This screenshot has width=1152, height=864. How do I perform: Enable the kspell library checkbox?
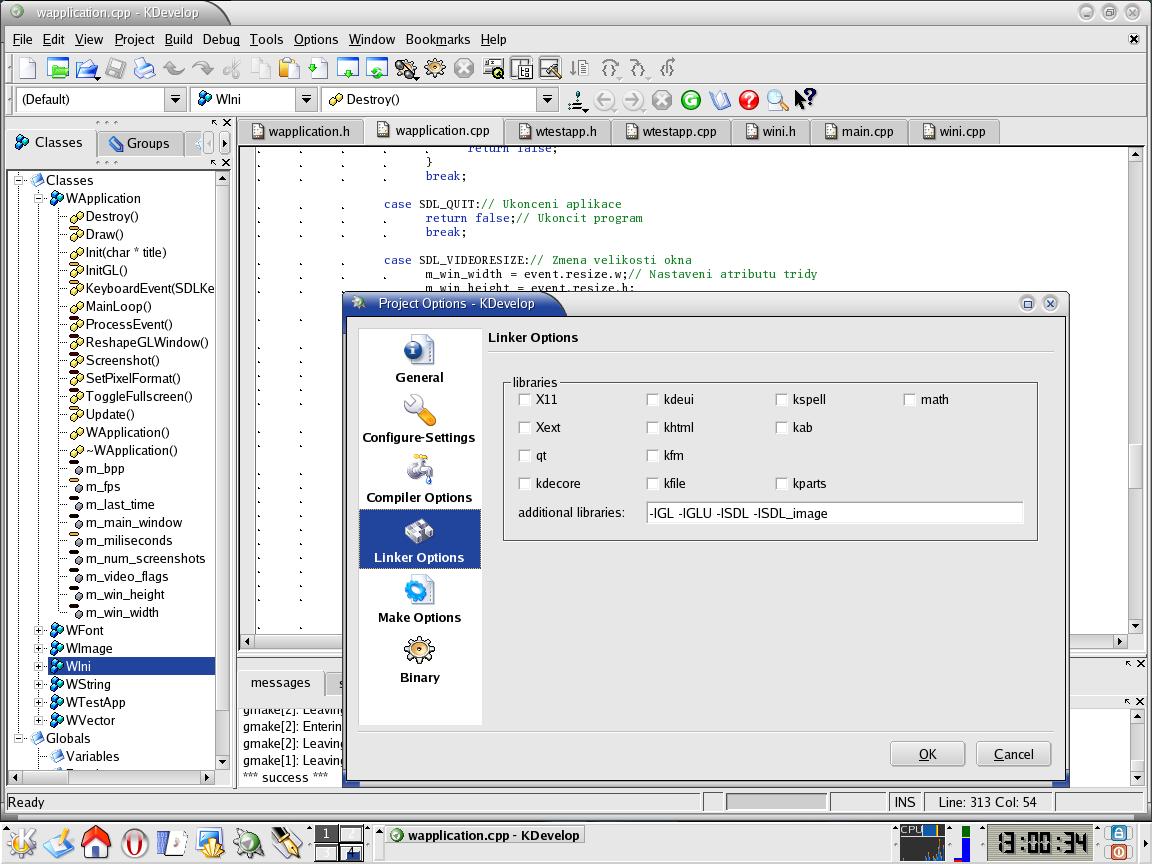point(782,400)
